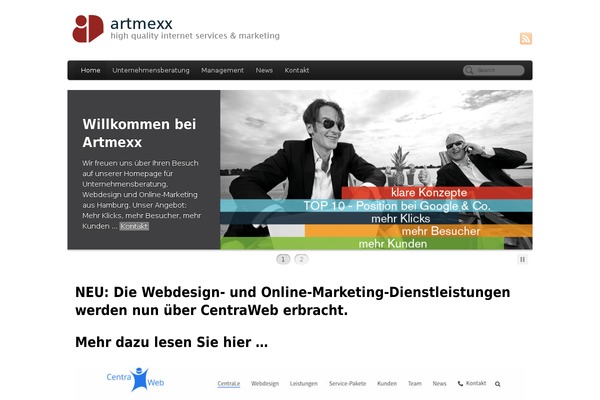Click the 'mehr Kunden' green banner
Viewport: 600px width, 400px height.
pyautogui.click(x=362, y=243)
